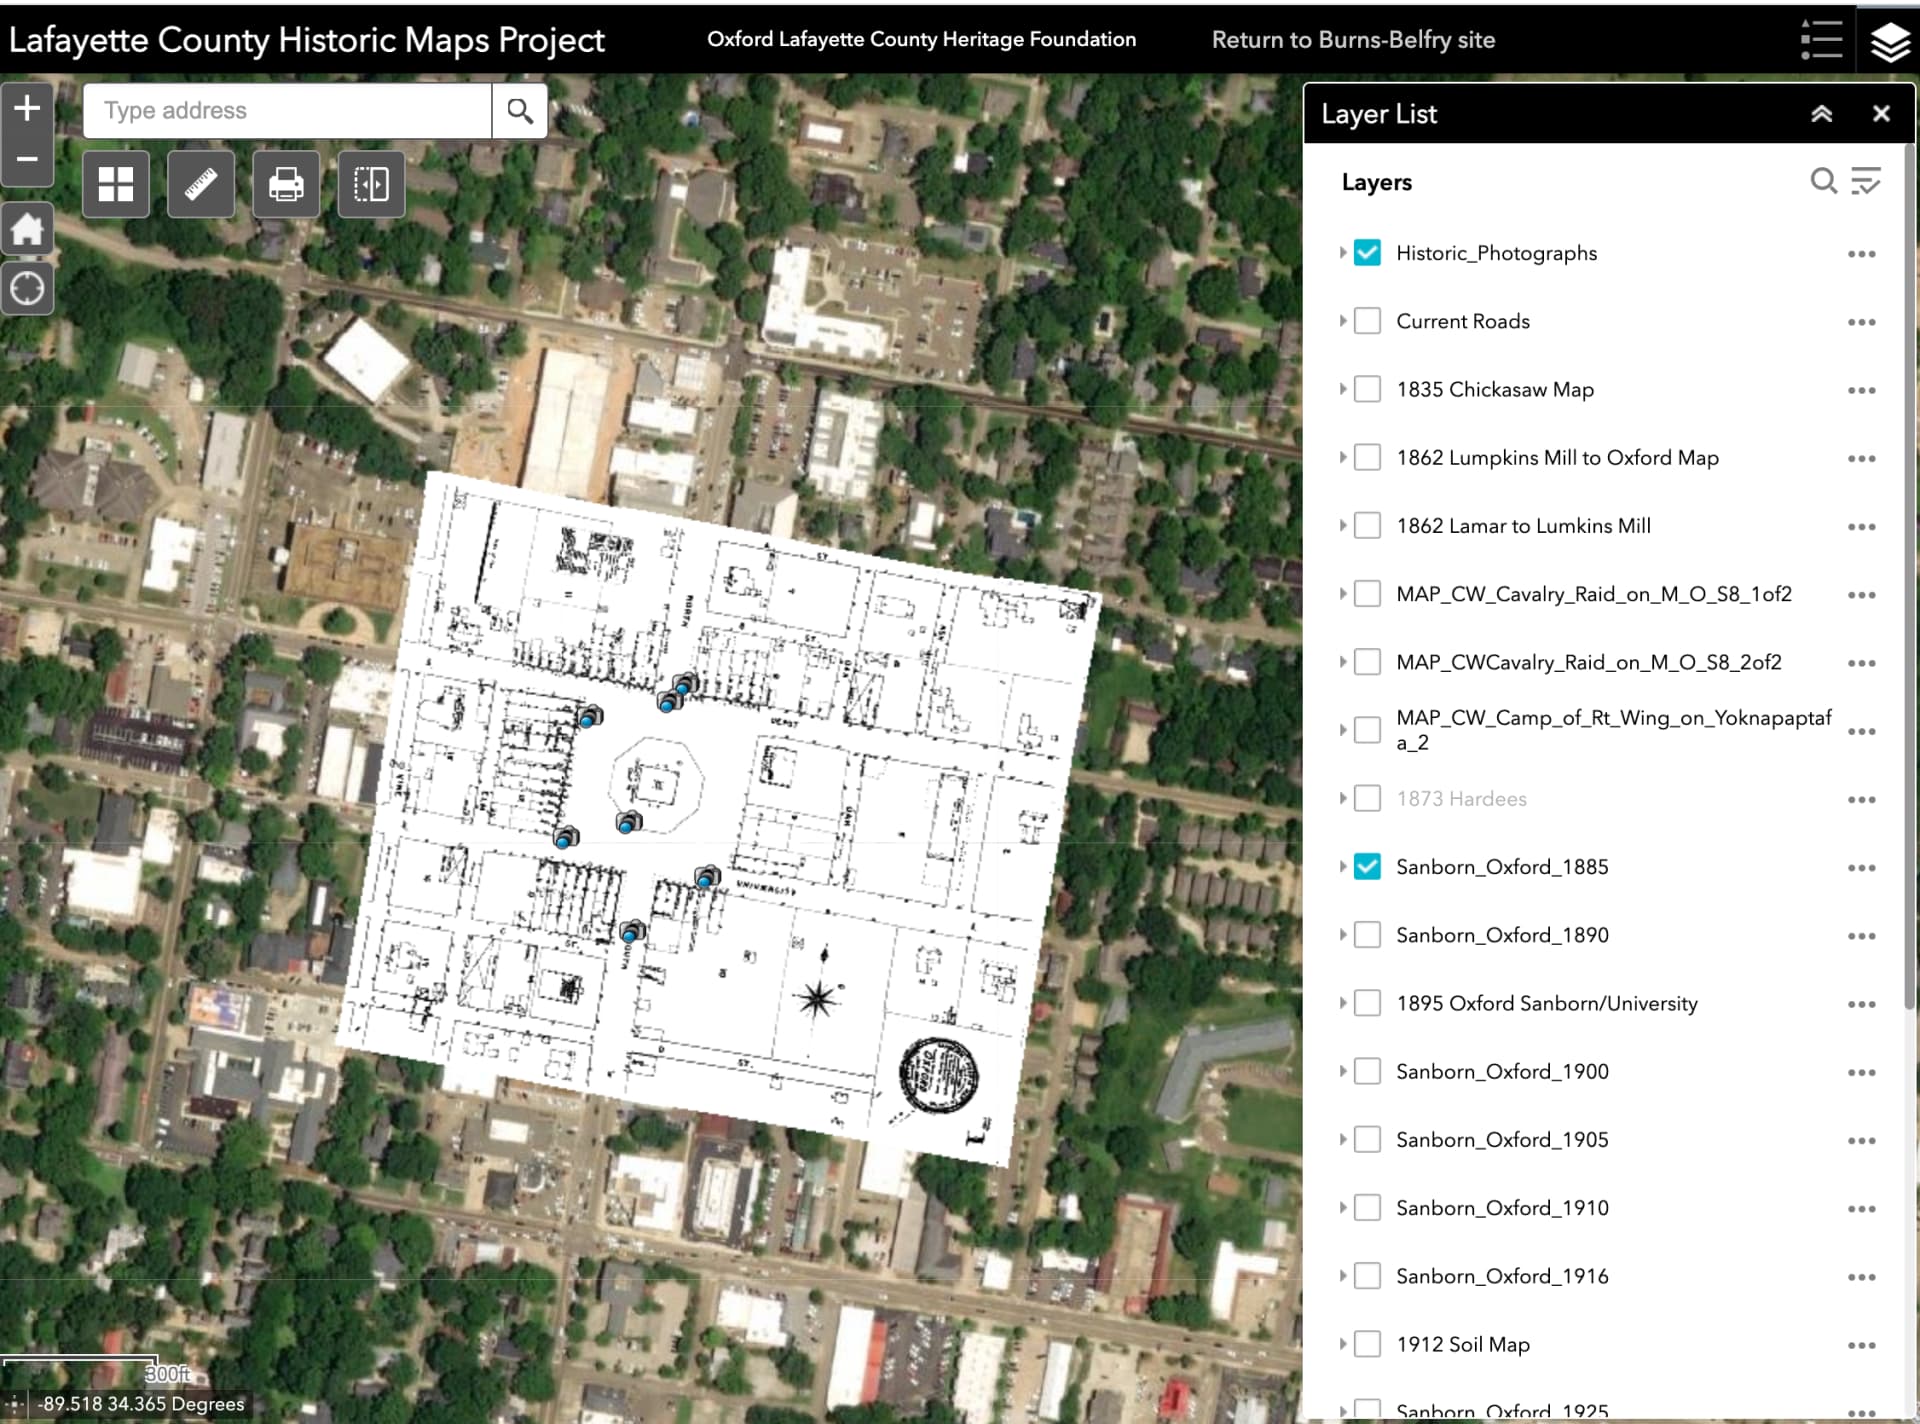
Task: Uncheck the Historic_Photographs layer
Action: (x=1367, y=253)
